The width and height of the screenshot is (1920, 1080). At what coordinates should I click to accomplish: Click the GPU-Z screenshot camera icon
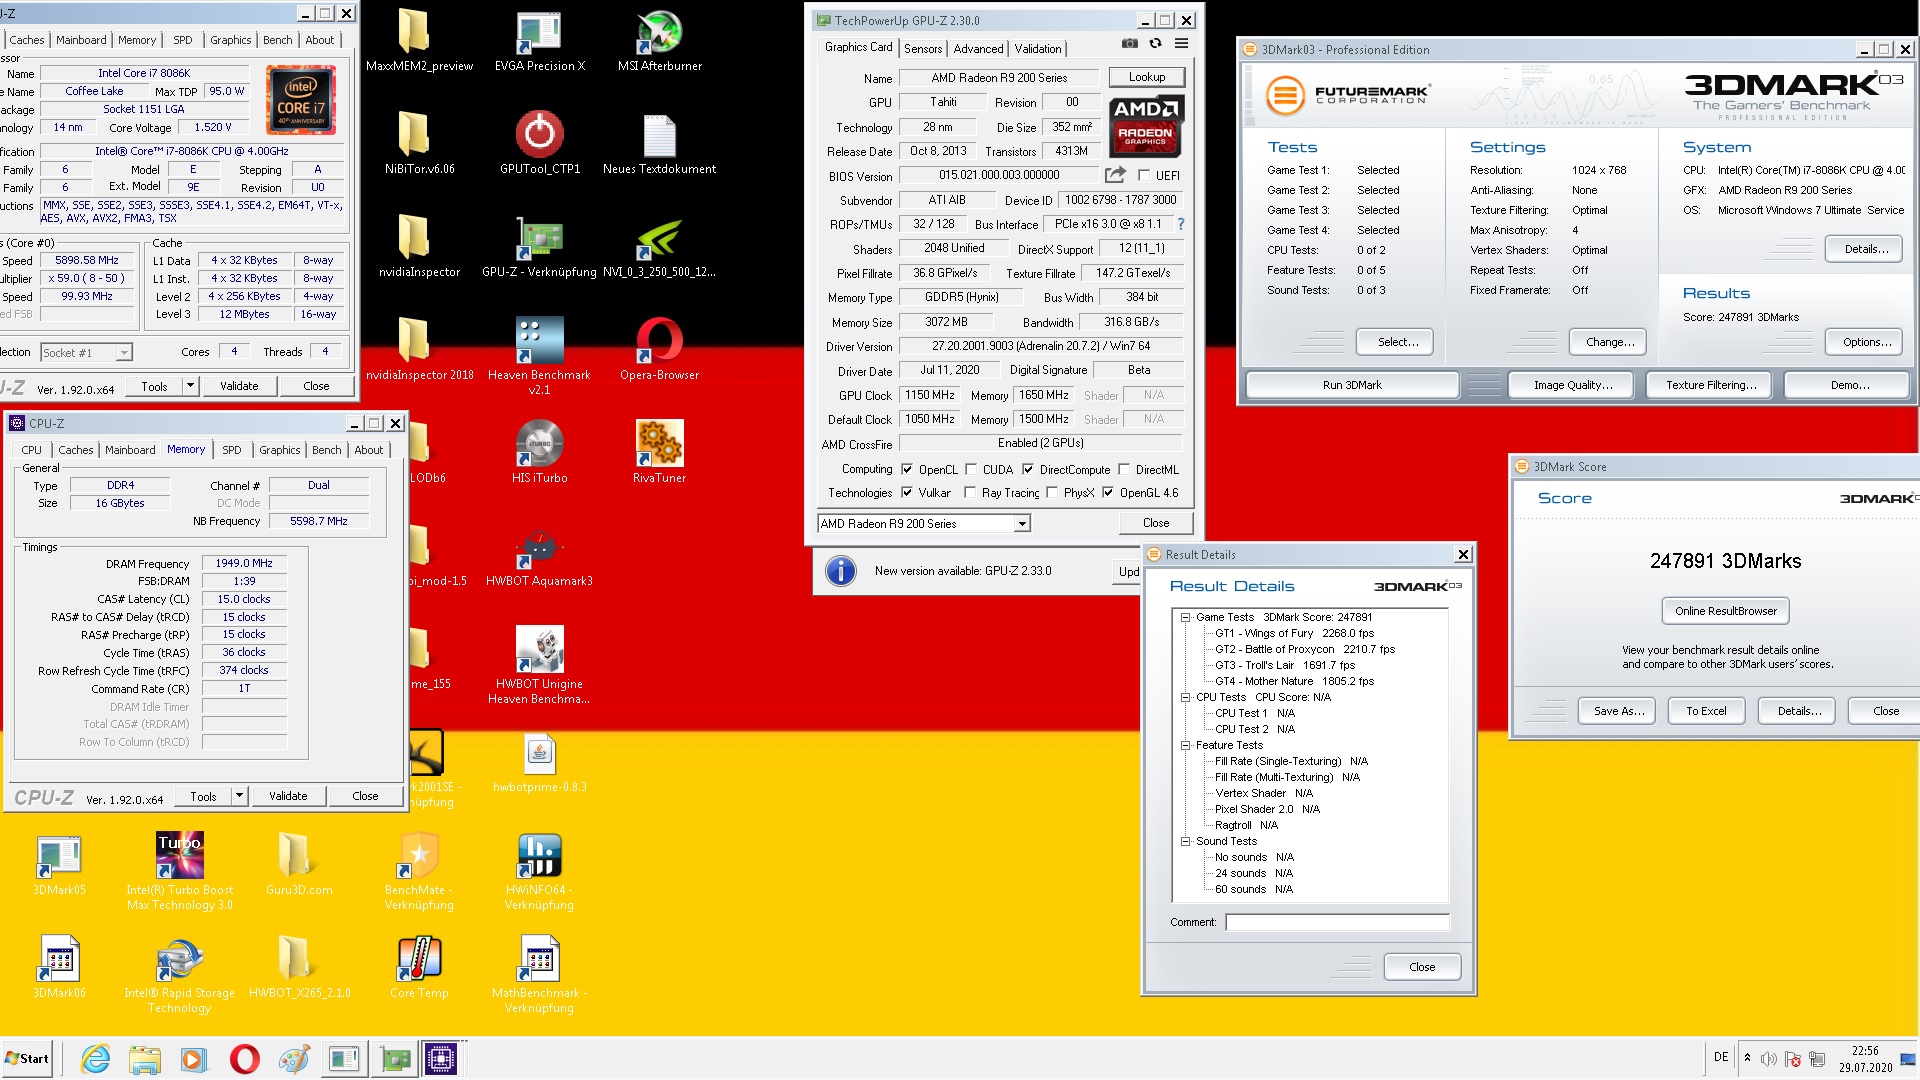tap(1129, 43)
